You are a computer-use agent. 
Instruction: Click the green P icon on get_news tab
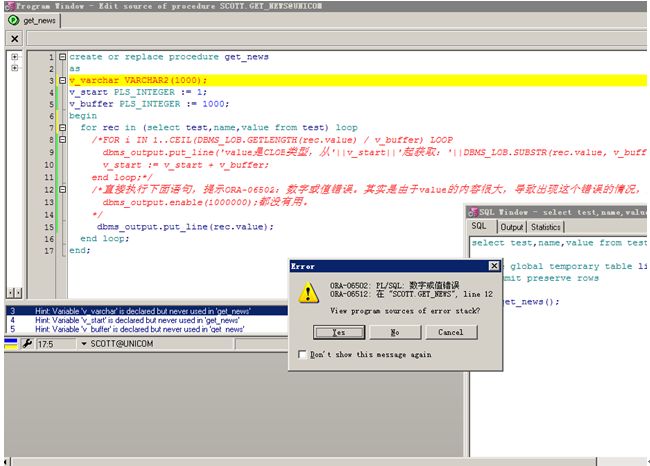(x=14, y=20)
